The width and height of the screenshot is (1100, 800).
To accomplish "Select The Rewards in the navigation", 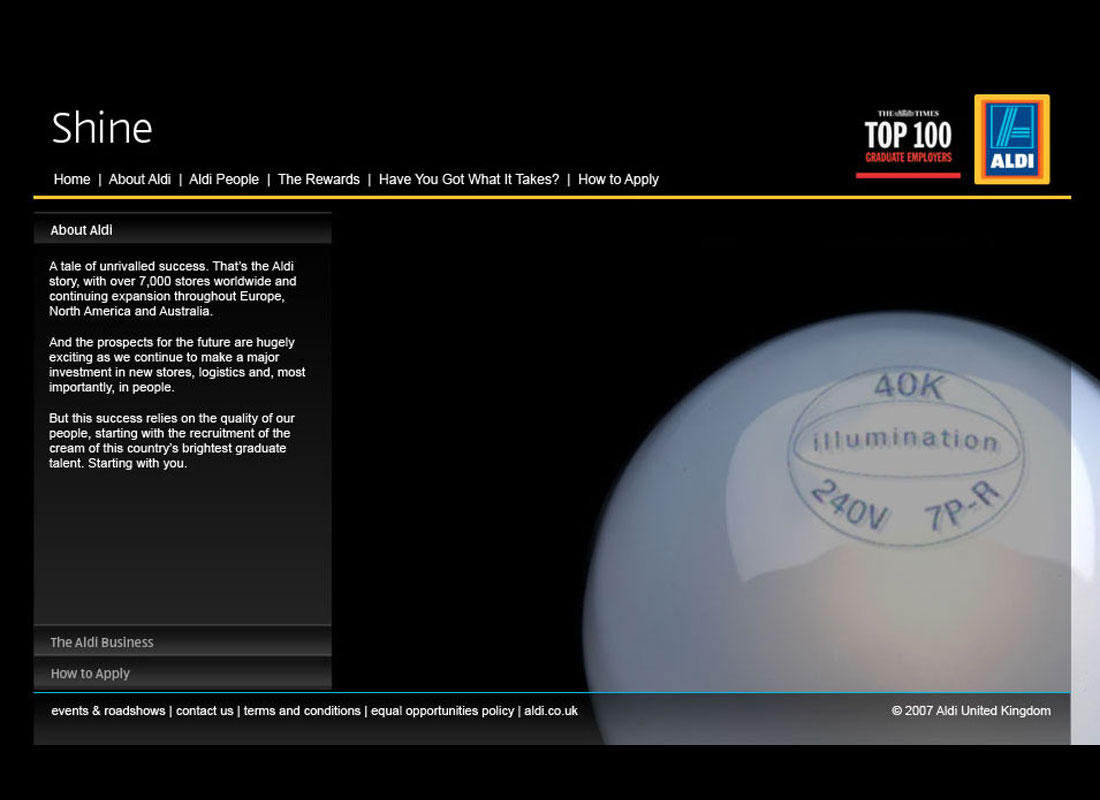I will tap(318, 180).
